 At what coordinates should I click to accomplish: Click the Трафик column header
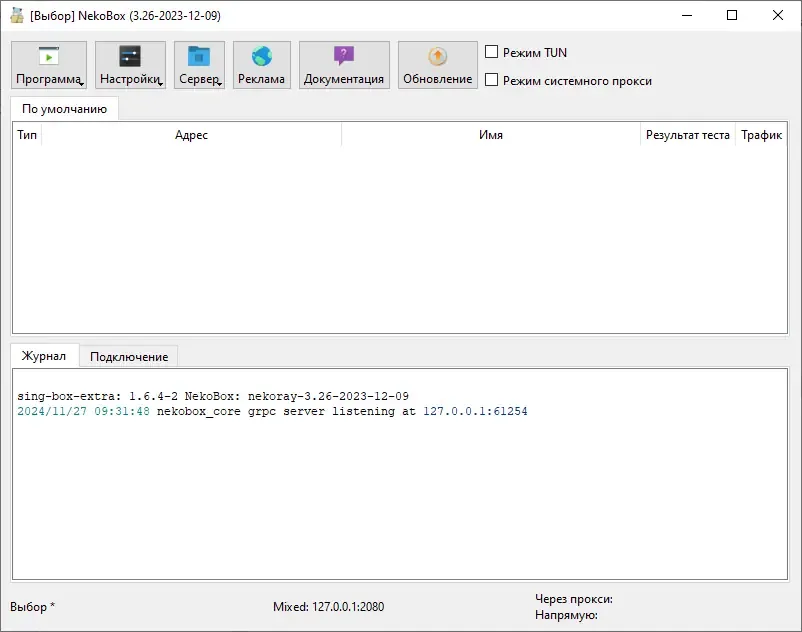click(x=761, y=135)
